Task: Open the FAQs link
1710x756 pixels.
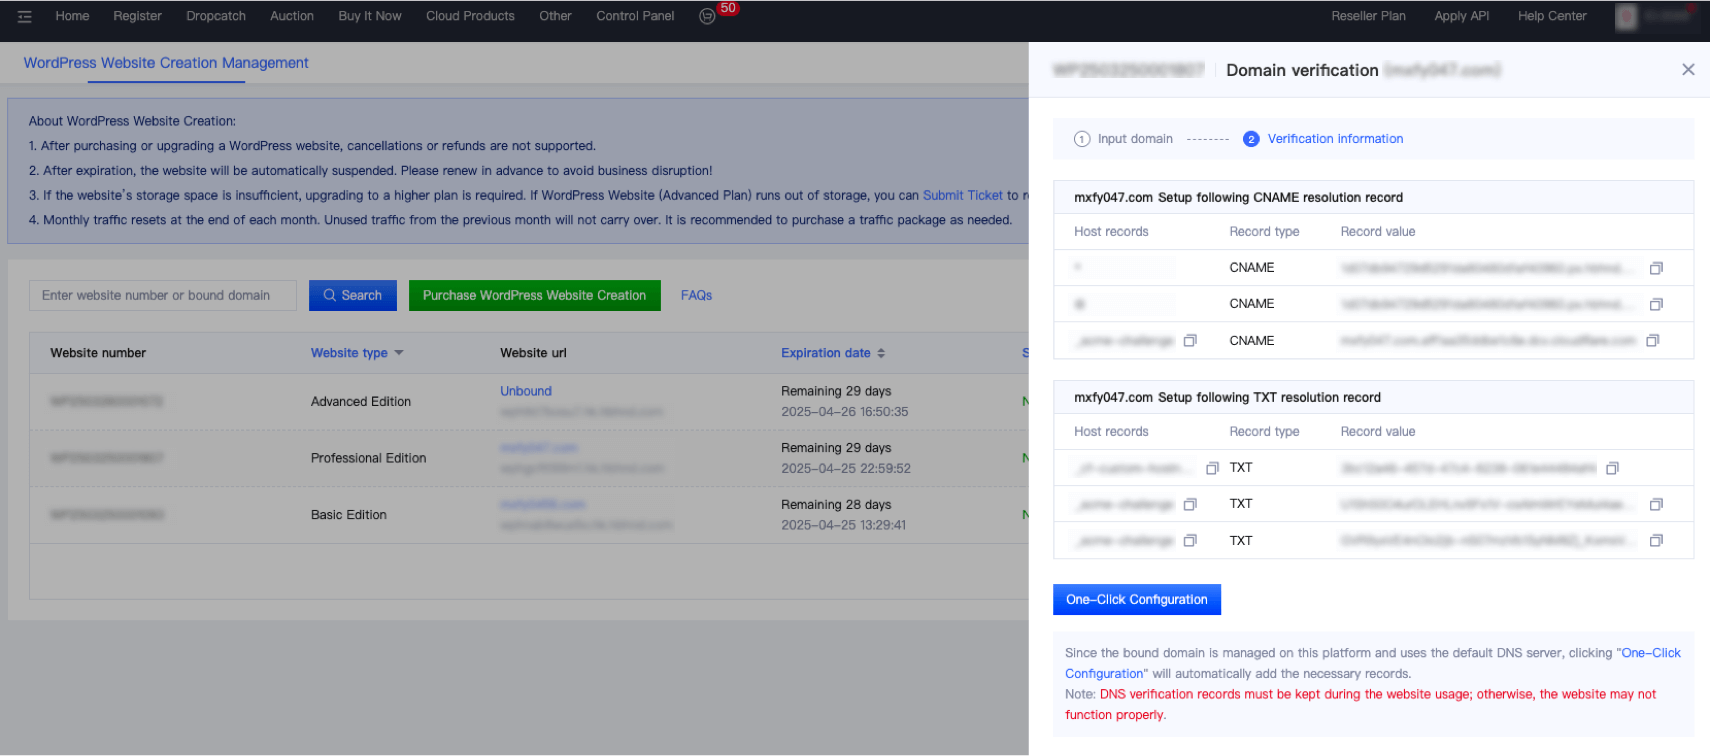Action: pyautogui.click(x=696, y=296)
